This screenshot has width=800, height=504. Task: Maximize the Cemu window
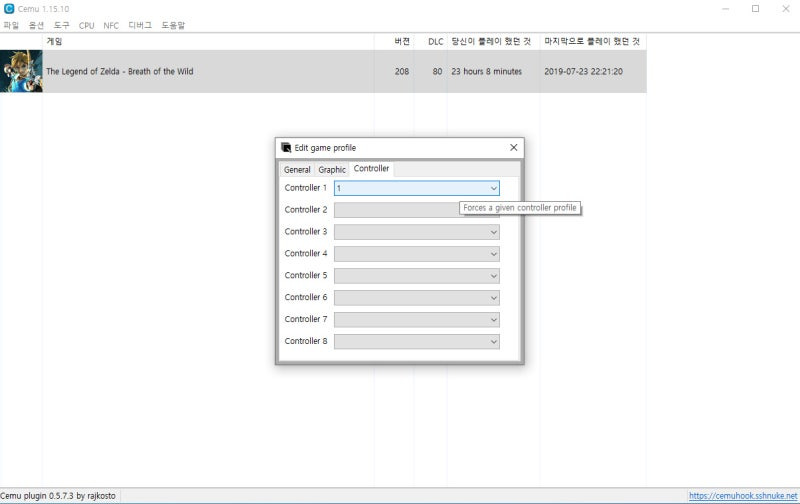point(756,9)
